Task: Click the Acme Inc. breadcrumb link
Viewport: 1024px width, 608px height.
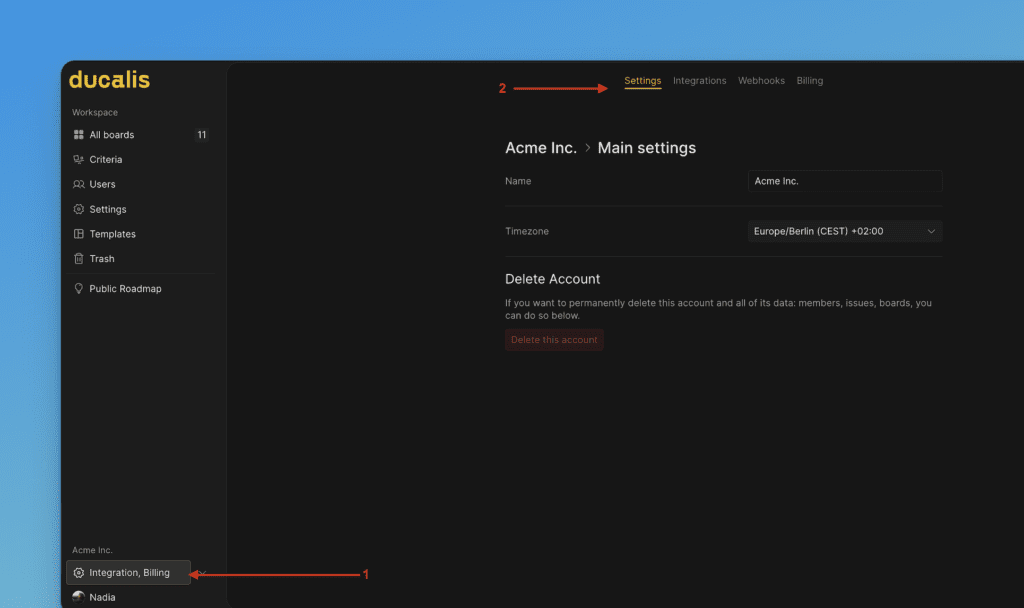Action: tap(541, 147)
